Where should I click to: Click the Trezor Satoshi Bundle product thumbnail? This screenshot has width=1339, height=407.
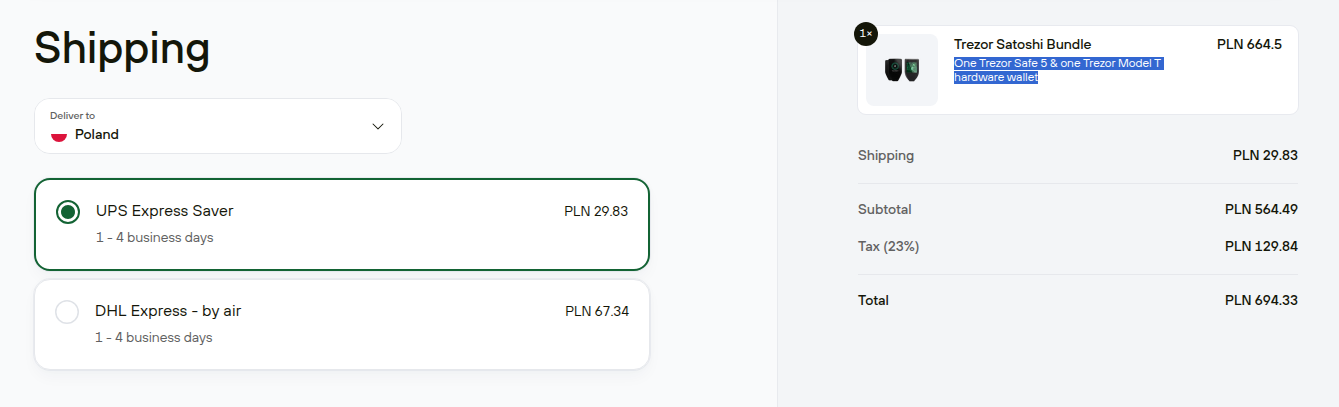902,70
